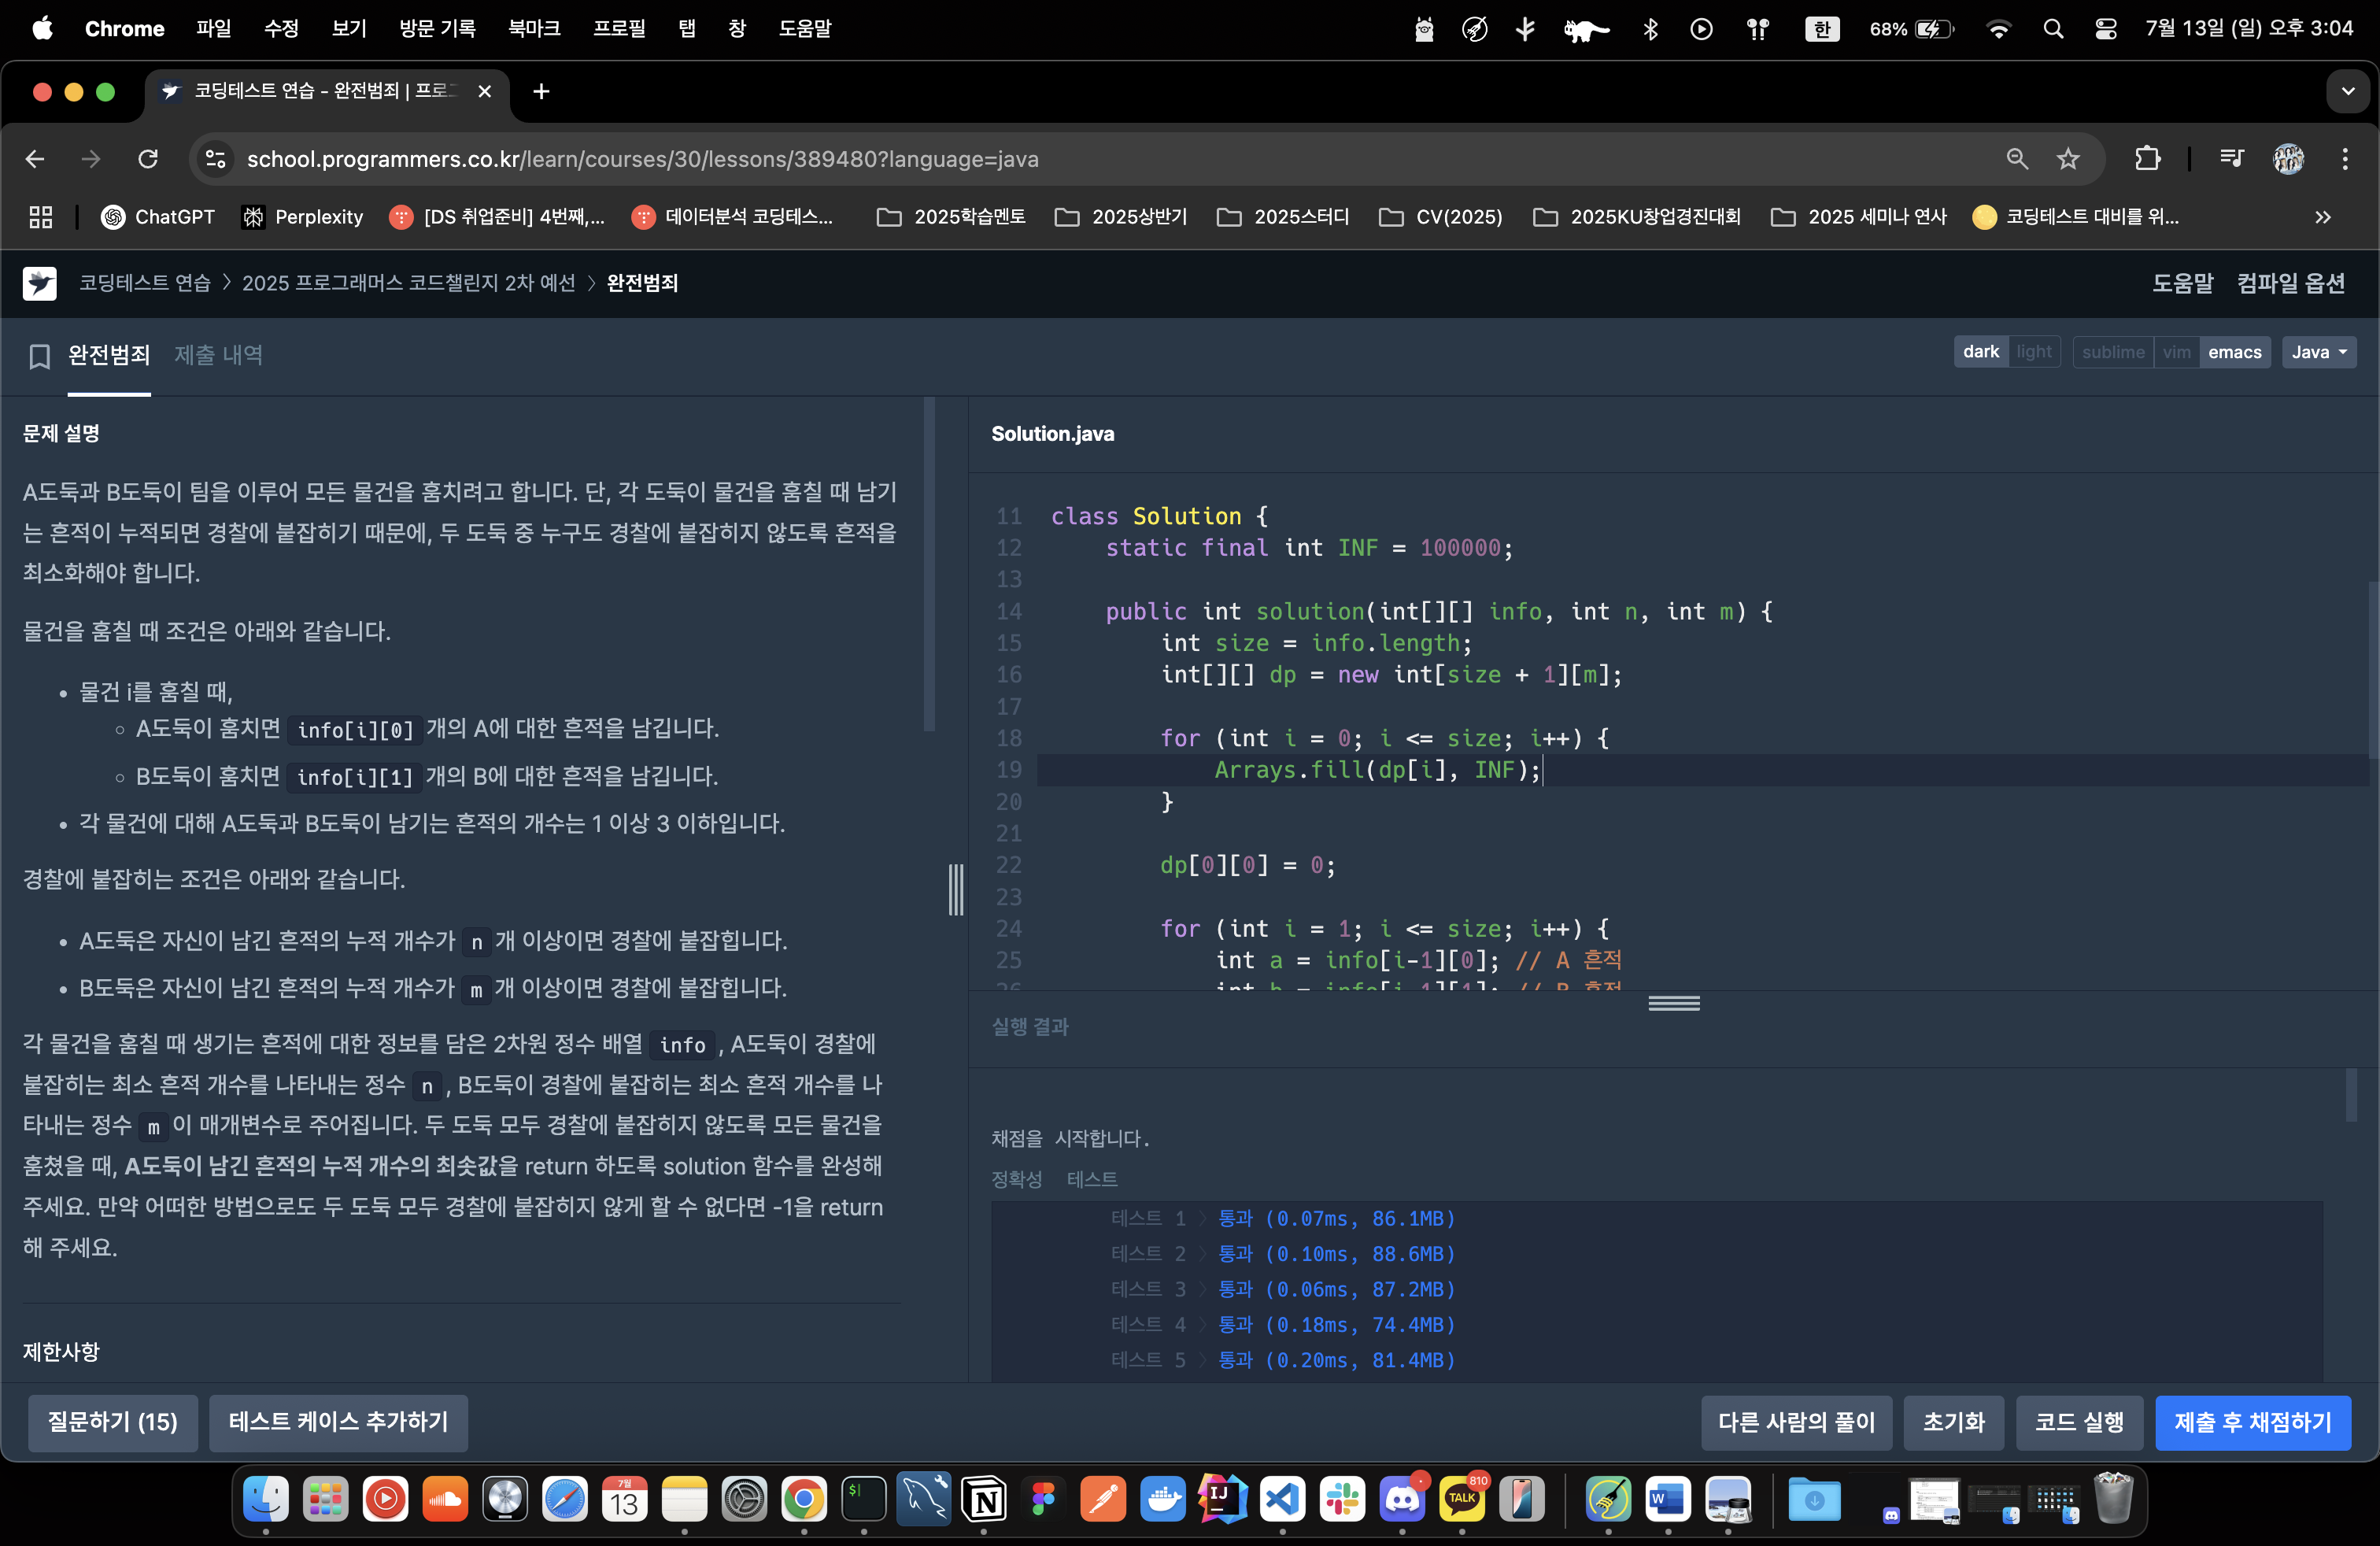Select sublime keybinding mode

pyautogui.click(x=2113, y=352)
